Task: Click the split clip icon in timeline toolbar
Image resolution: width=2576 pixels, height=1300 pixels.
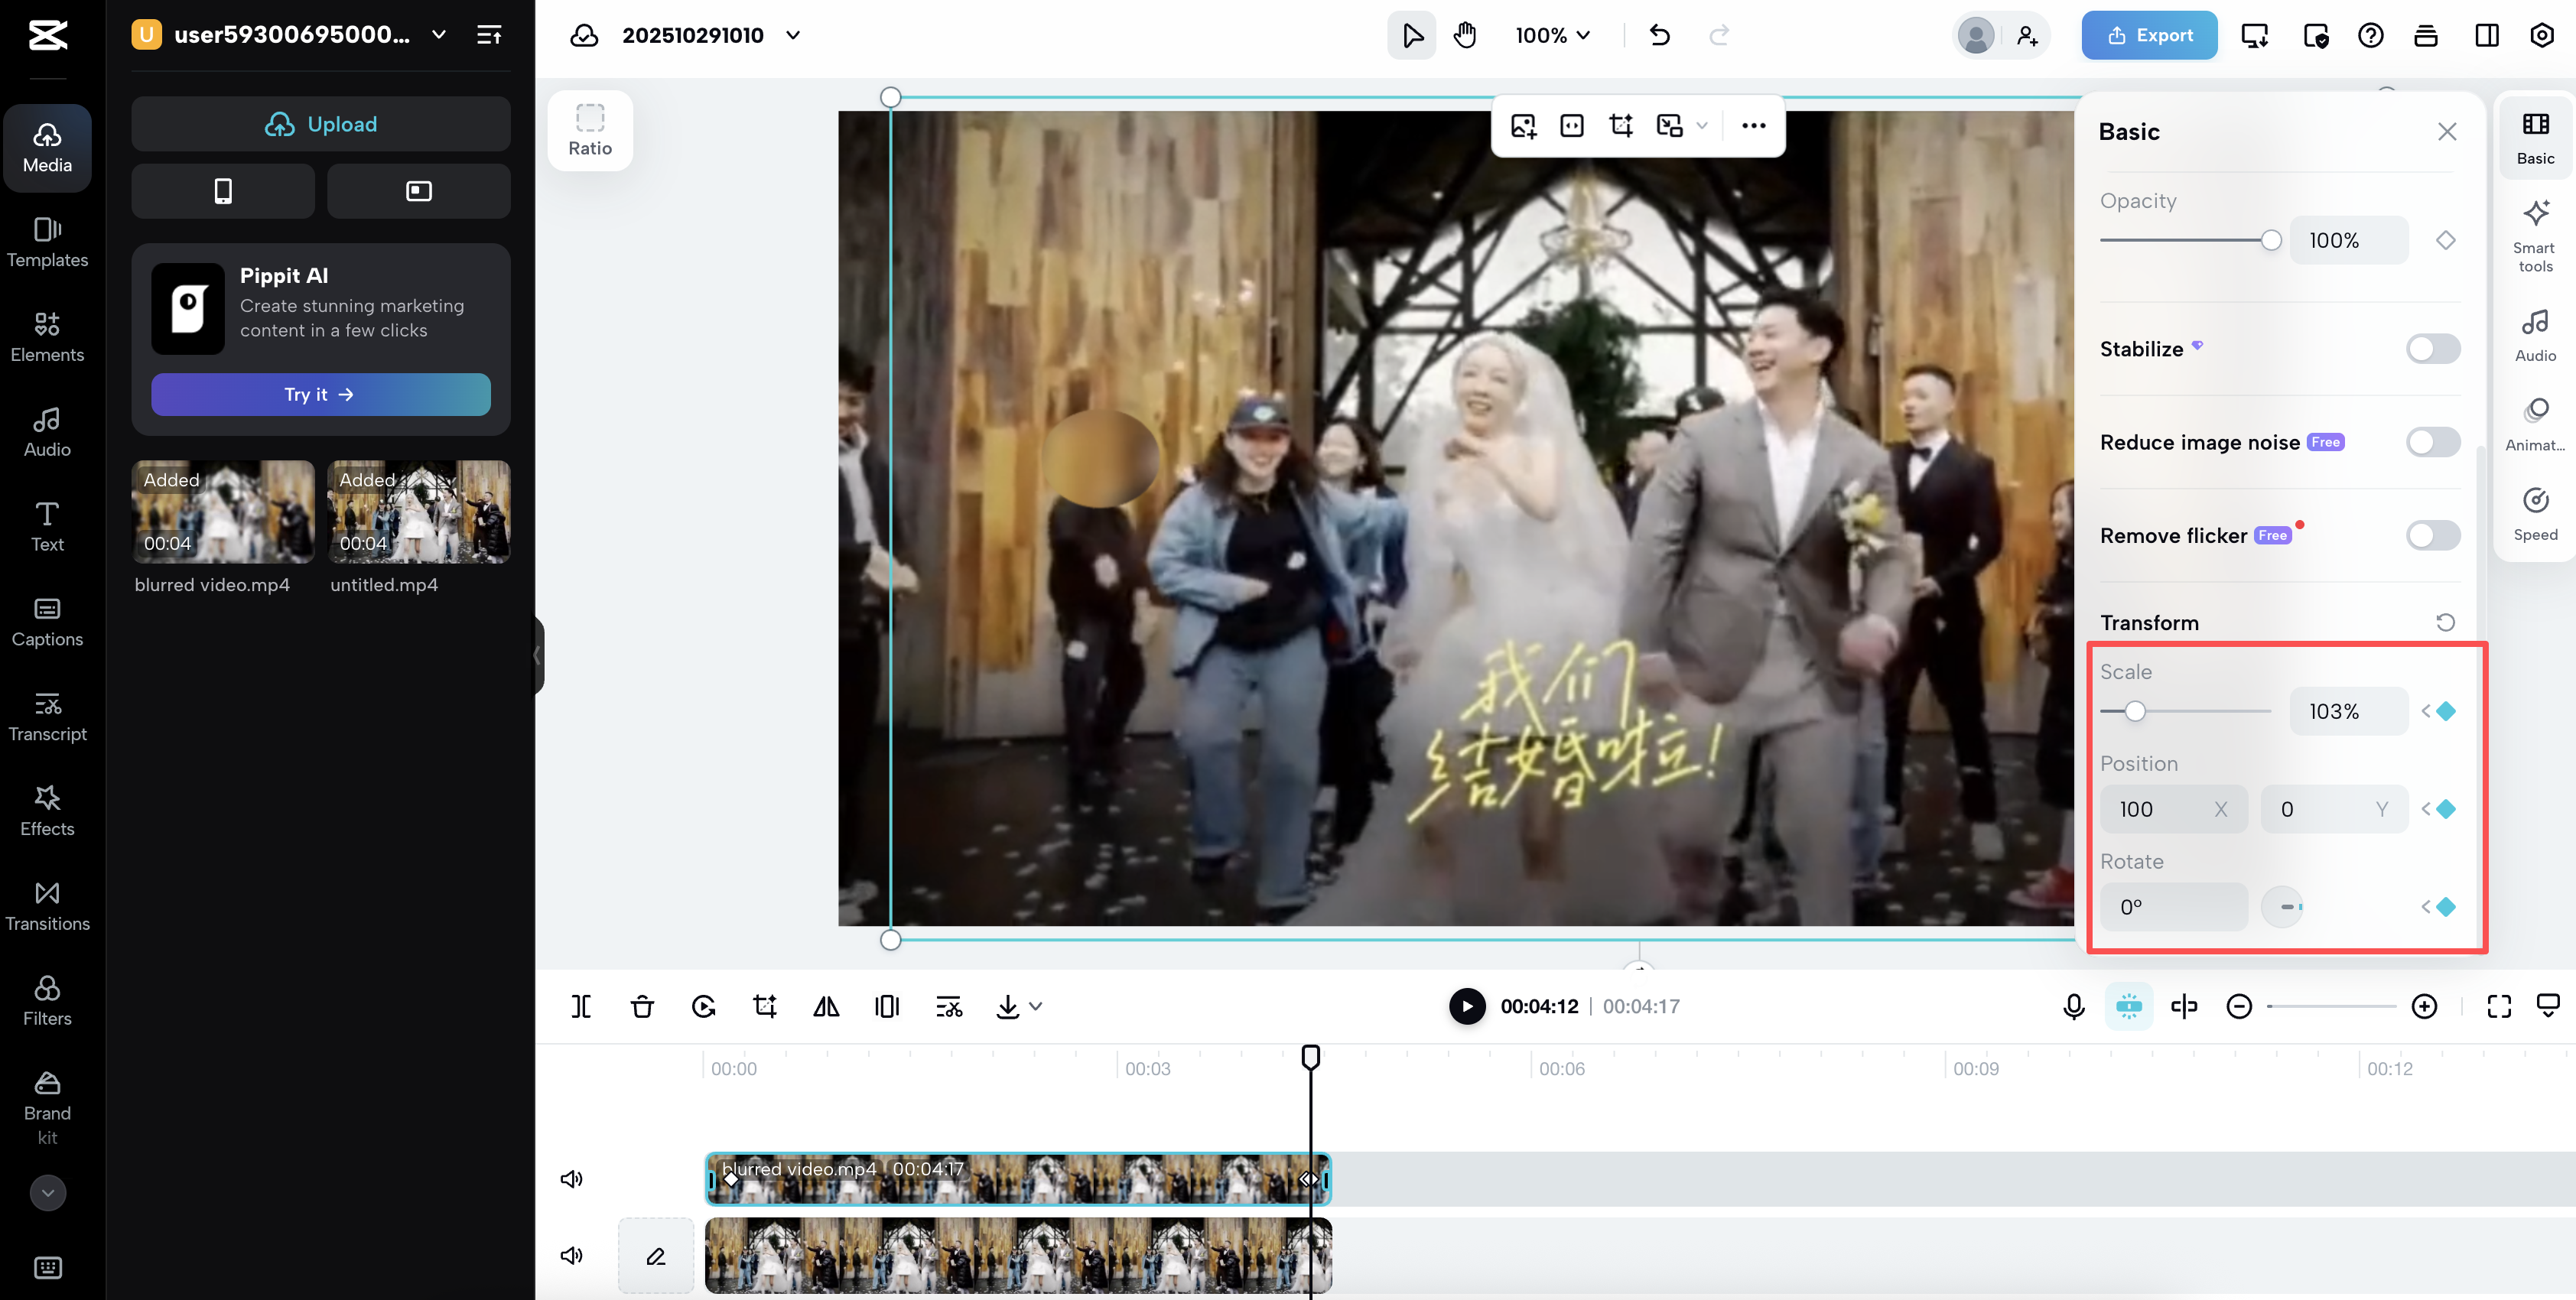Action: (581, 1006)
